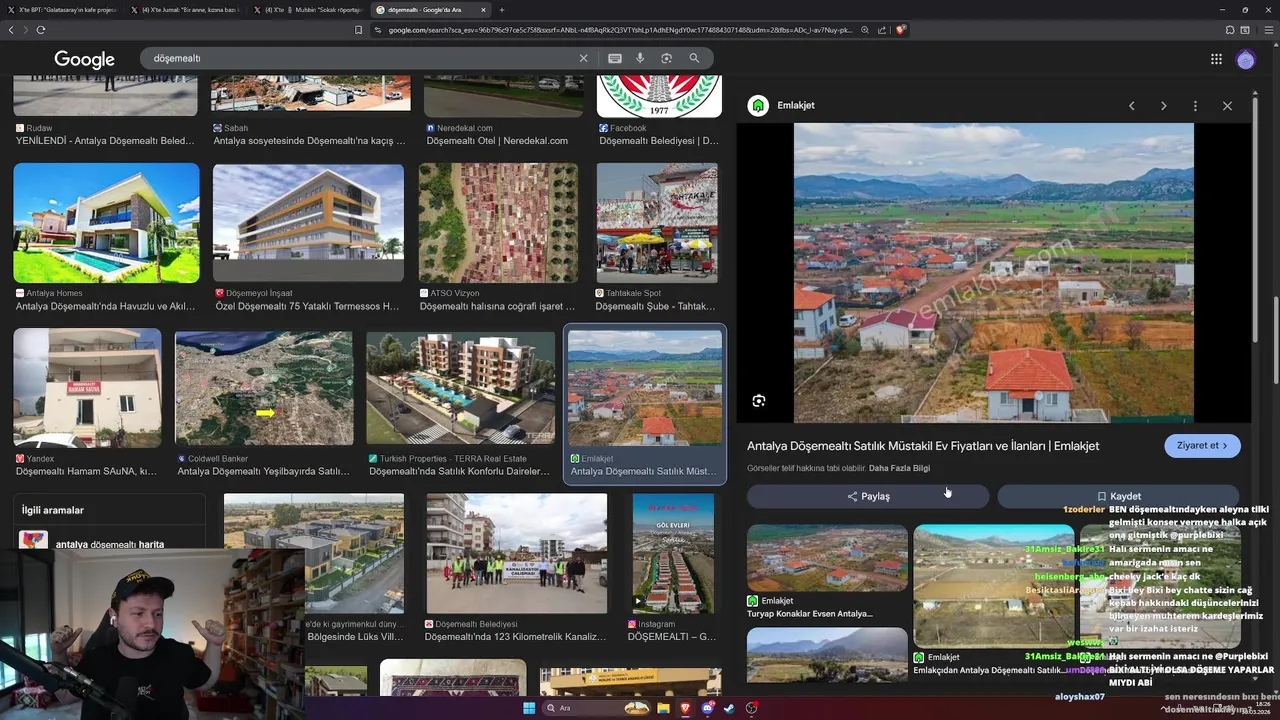
Task: Select the döşemealtı Google'da Ara tab
Action: pos(430,9)
